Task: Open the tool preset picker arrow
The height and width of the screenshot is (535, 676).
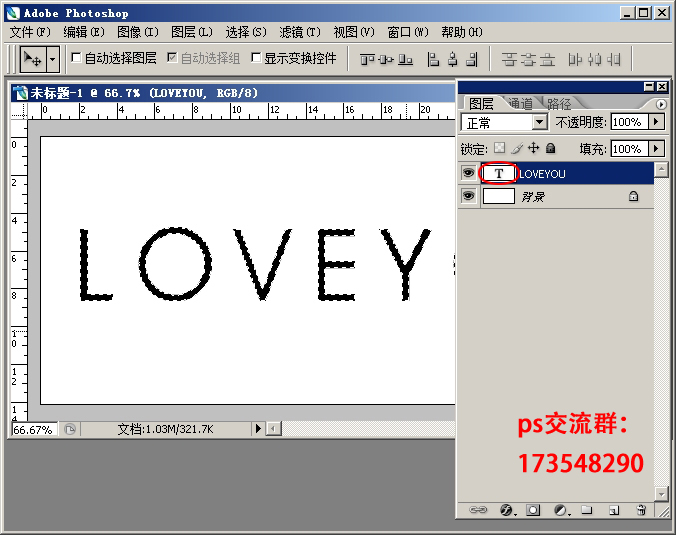Action: click(53, 59)
